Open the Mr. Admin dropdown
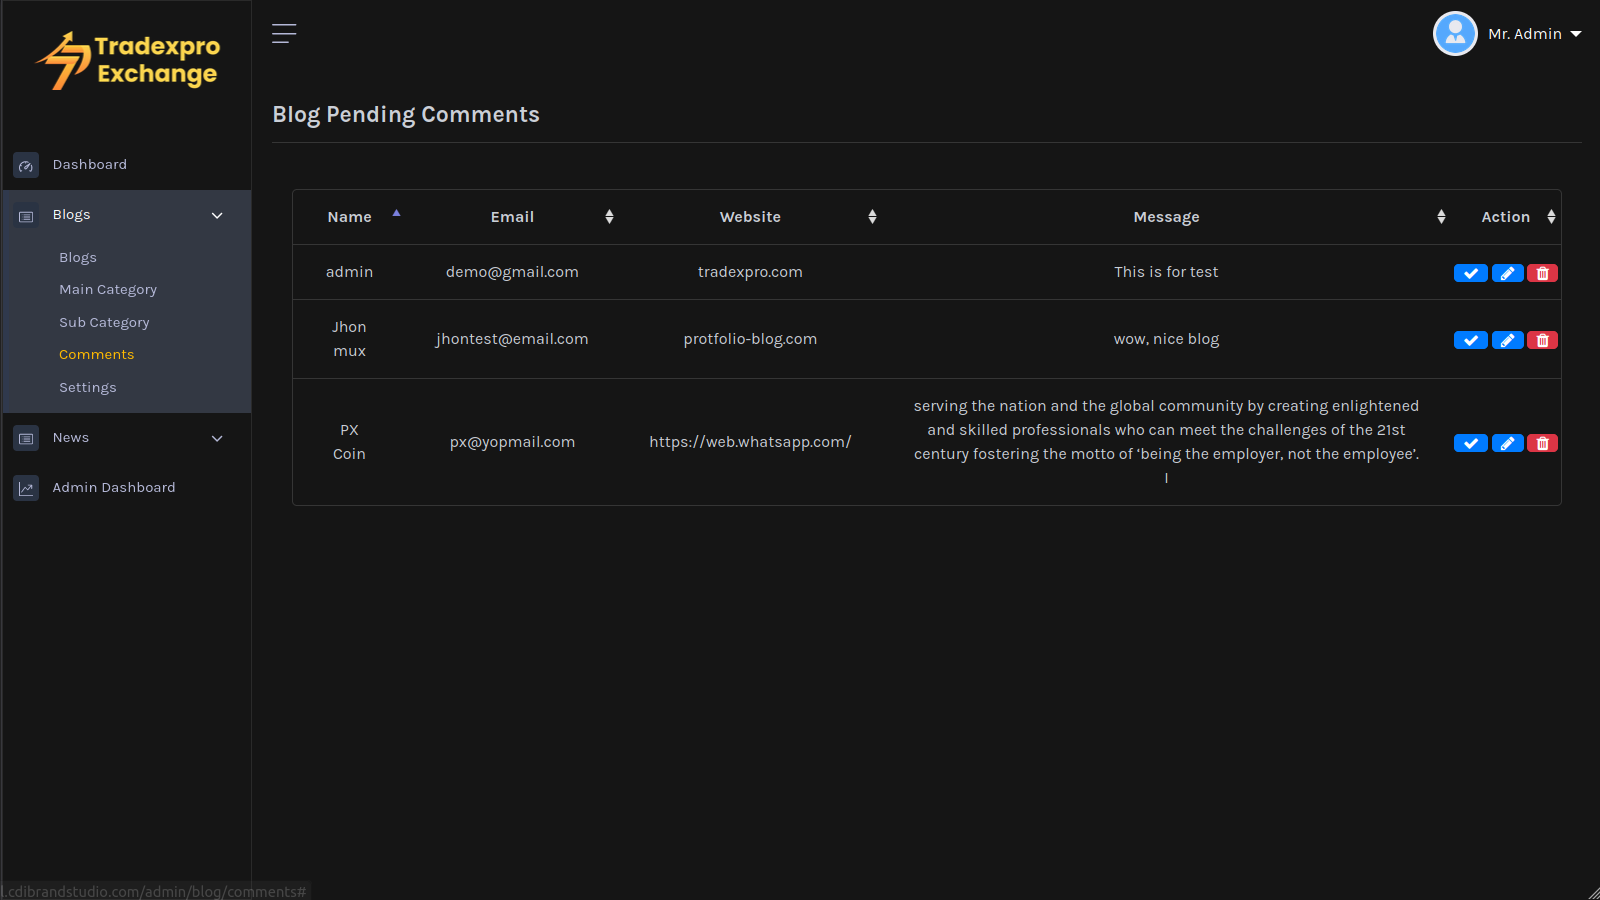 click(x=1535, y=34)
